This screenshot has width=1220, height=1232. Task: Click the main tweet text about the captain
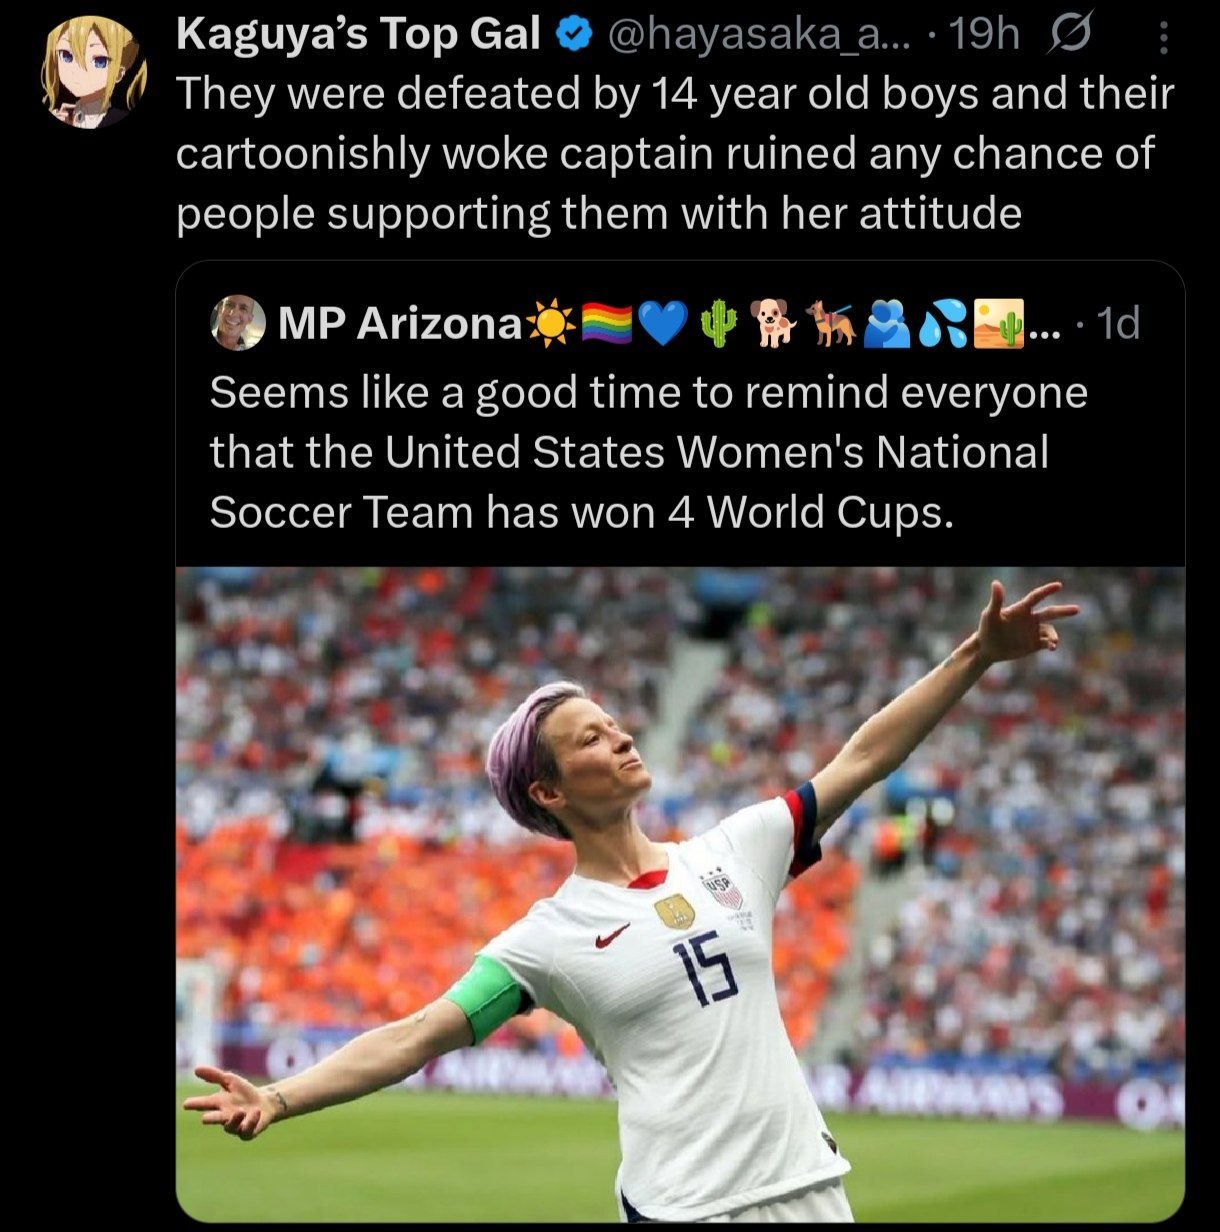click(x=675, y=153)
